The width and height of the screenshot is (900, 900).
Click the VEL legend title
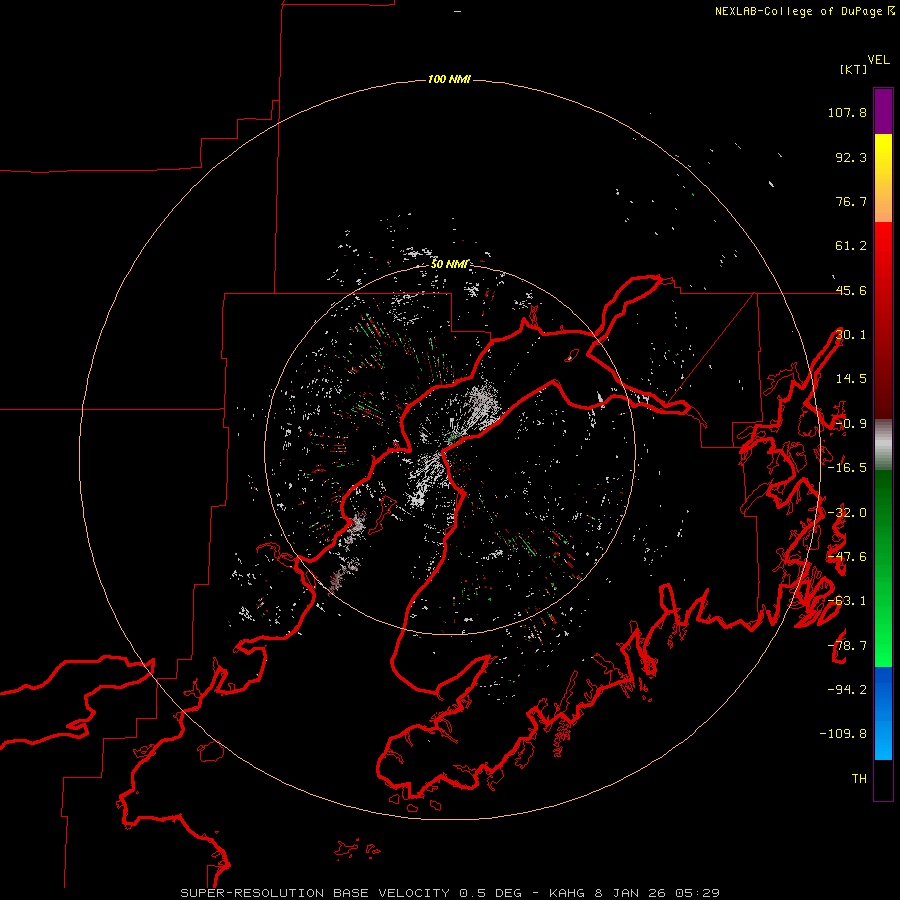pyautogui.click(x=878, y=60)
